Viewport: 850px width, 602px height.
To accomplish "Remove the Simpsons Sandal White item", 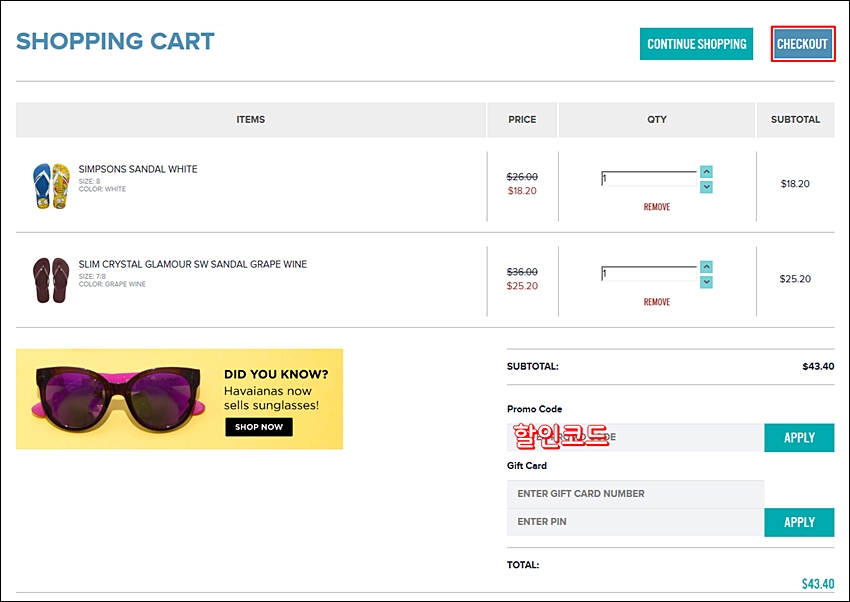I will (656, 207).
